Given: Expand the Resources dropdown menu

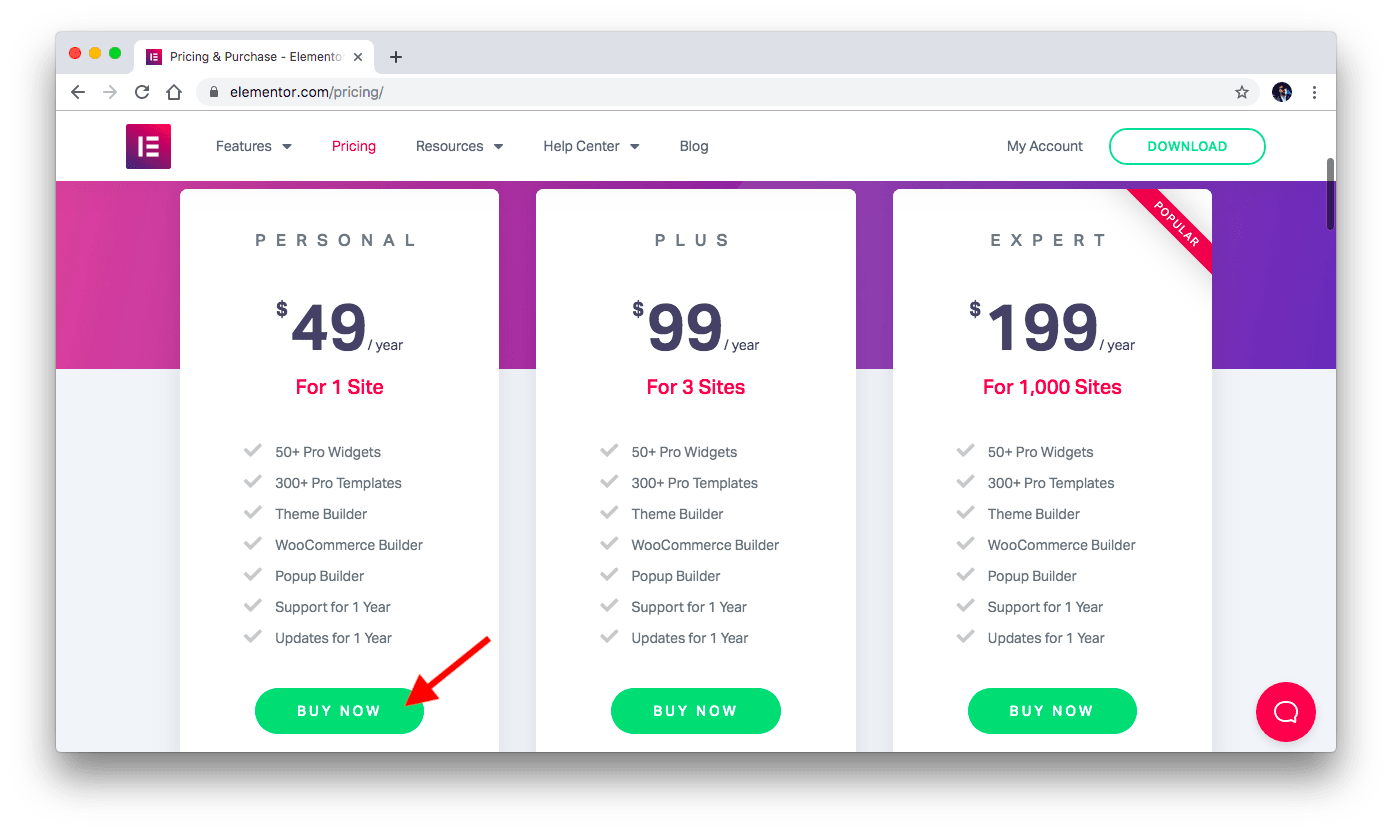Looking at the screenshot, I should (x=459, y=146).
